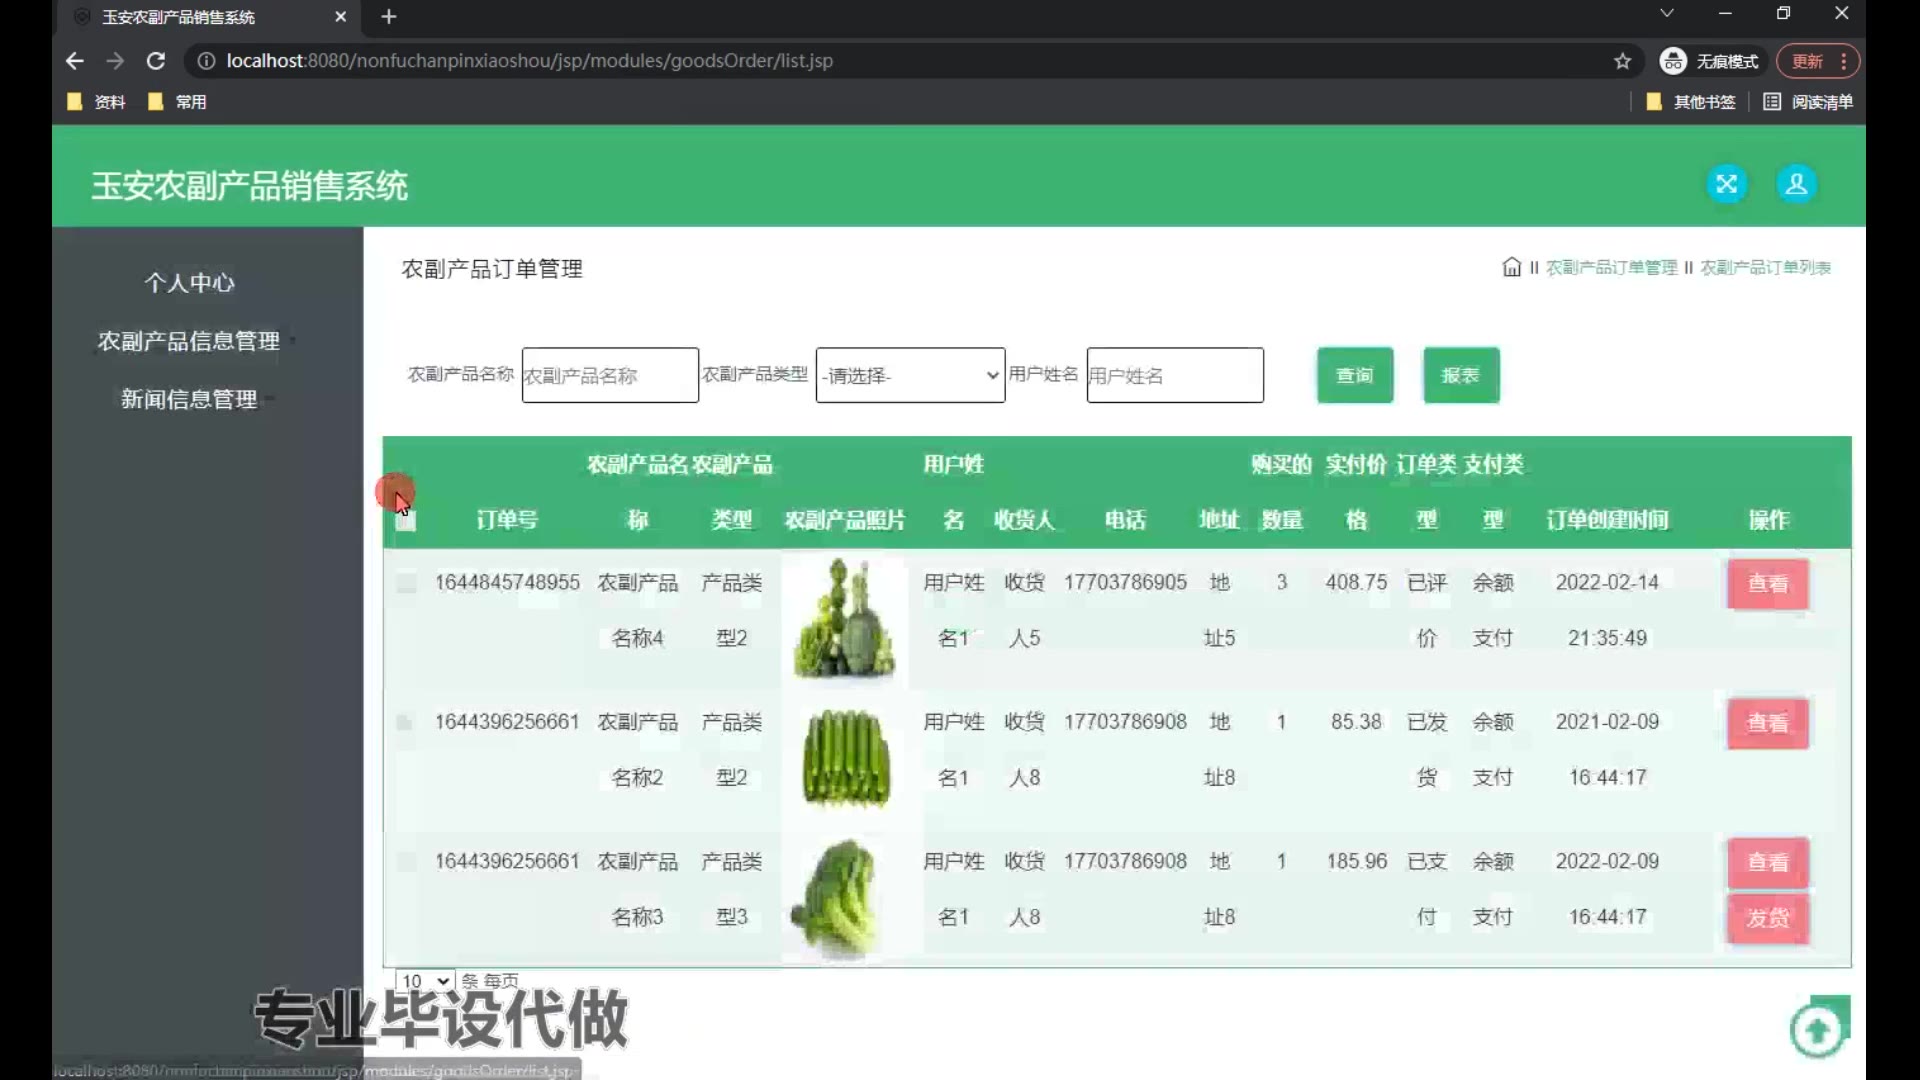Open the rows per page dropdown
The height and width of the screenshot is (1080, 1920).
[x=425, y=981]
